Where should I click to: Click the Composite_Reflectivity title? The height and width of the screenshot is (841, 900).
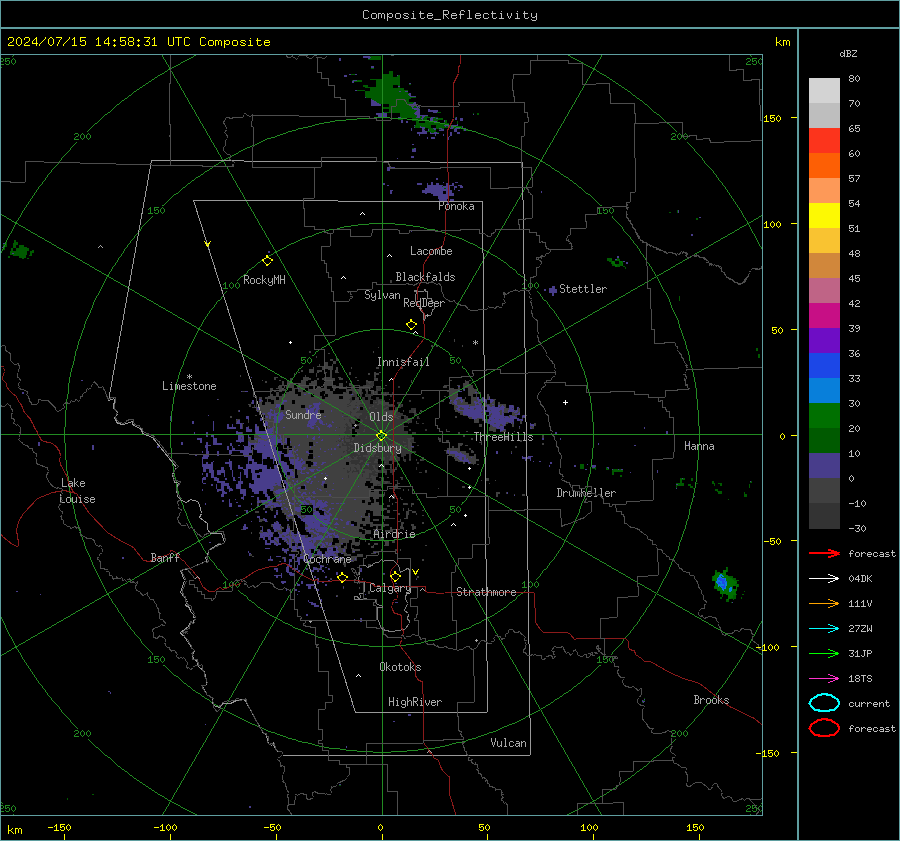point(449,15)
